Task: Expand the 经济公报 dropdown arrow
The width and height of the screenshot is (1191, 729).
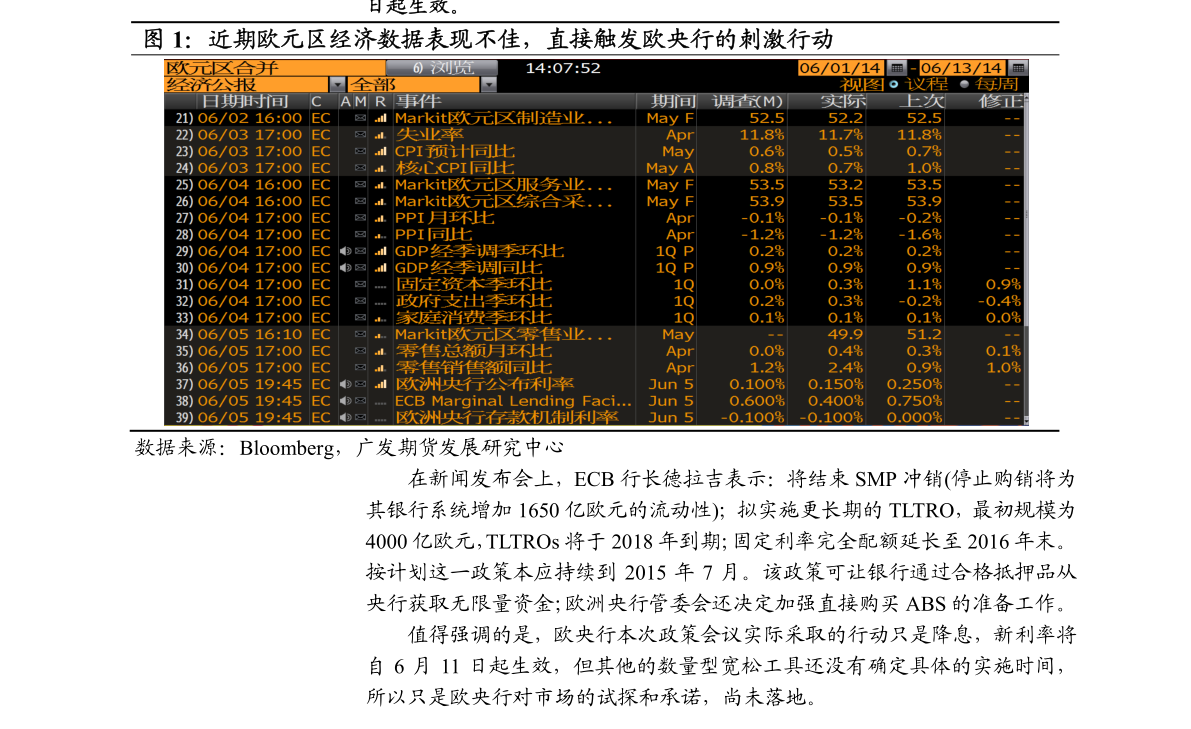Action: [x=337, y=85]
